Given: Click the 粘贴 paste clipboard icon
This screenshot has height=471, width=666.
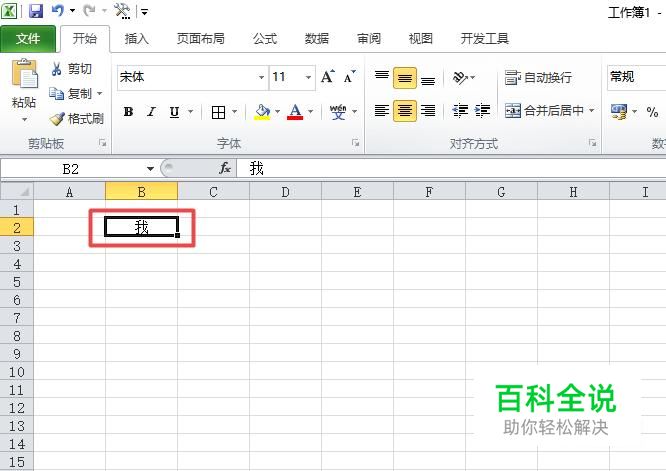Looking at the screenshot, I should [x=25, y=74].
